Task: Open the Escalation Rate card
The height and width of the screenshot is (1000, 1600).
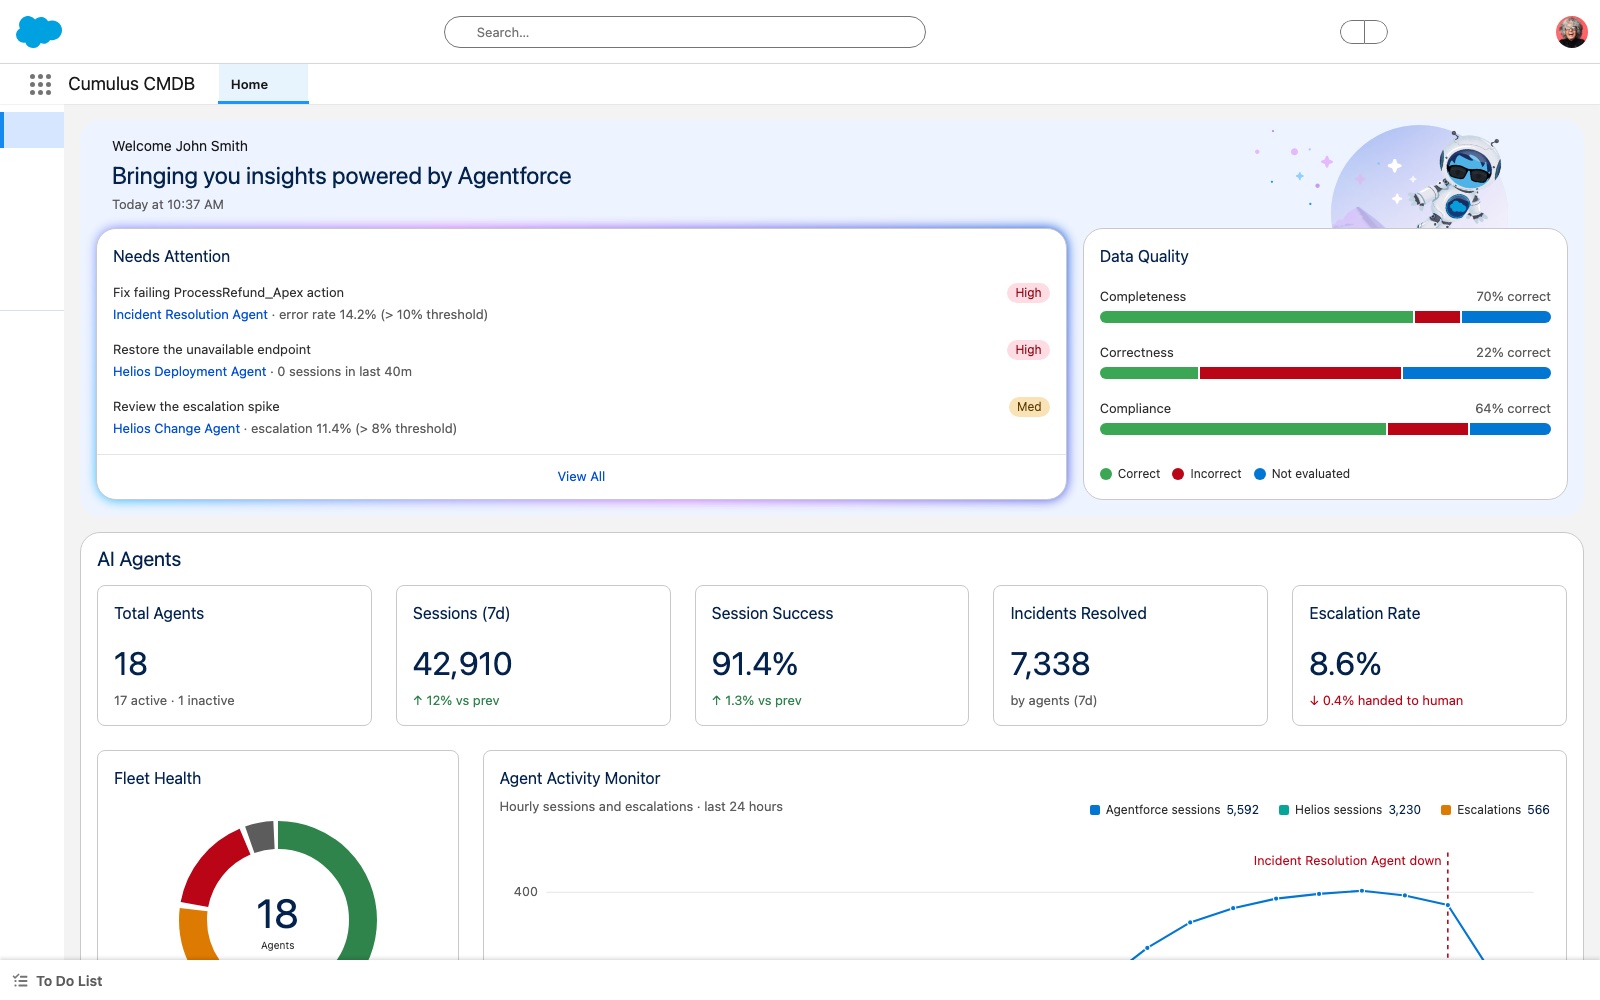Action: (1429, 656)
